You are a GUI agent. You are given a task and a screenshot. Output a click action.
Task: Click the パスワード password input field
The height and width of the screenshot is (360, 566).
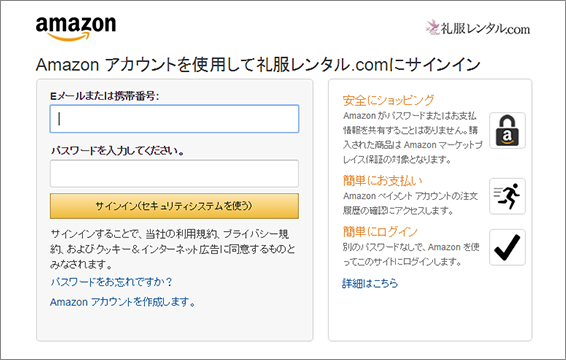click(174, 174)
